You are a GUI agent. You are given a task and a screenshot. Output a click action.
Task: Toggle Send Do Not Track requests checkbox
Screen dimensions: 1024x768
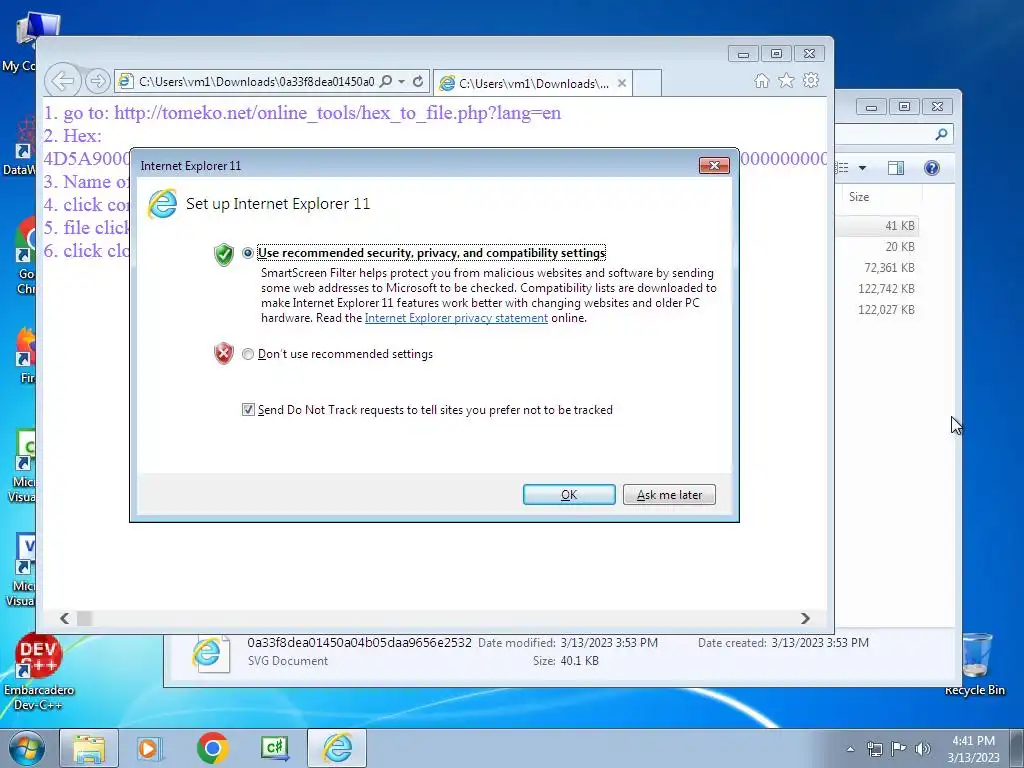[x=248, y=409]
